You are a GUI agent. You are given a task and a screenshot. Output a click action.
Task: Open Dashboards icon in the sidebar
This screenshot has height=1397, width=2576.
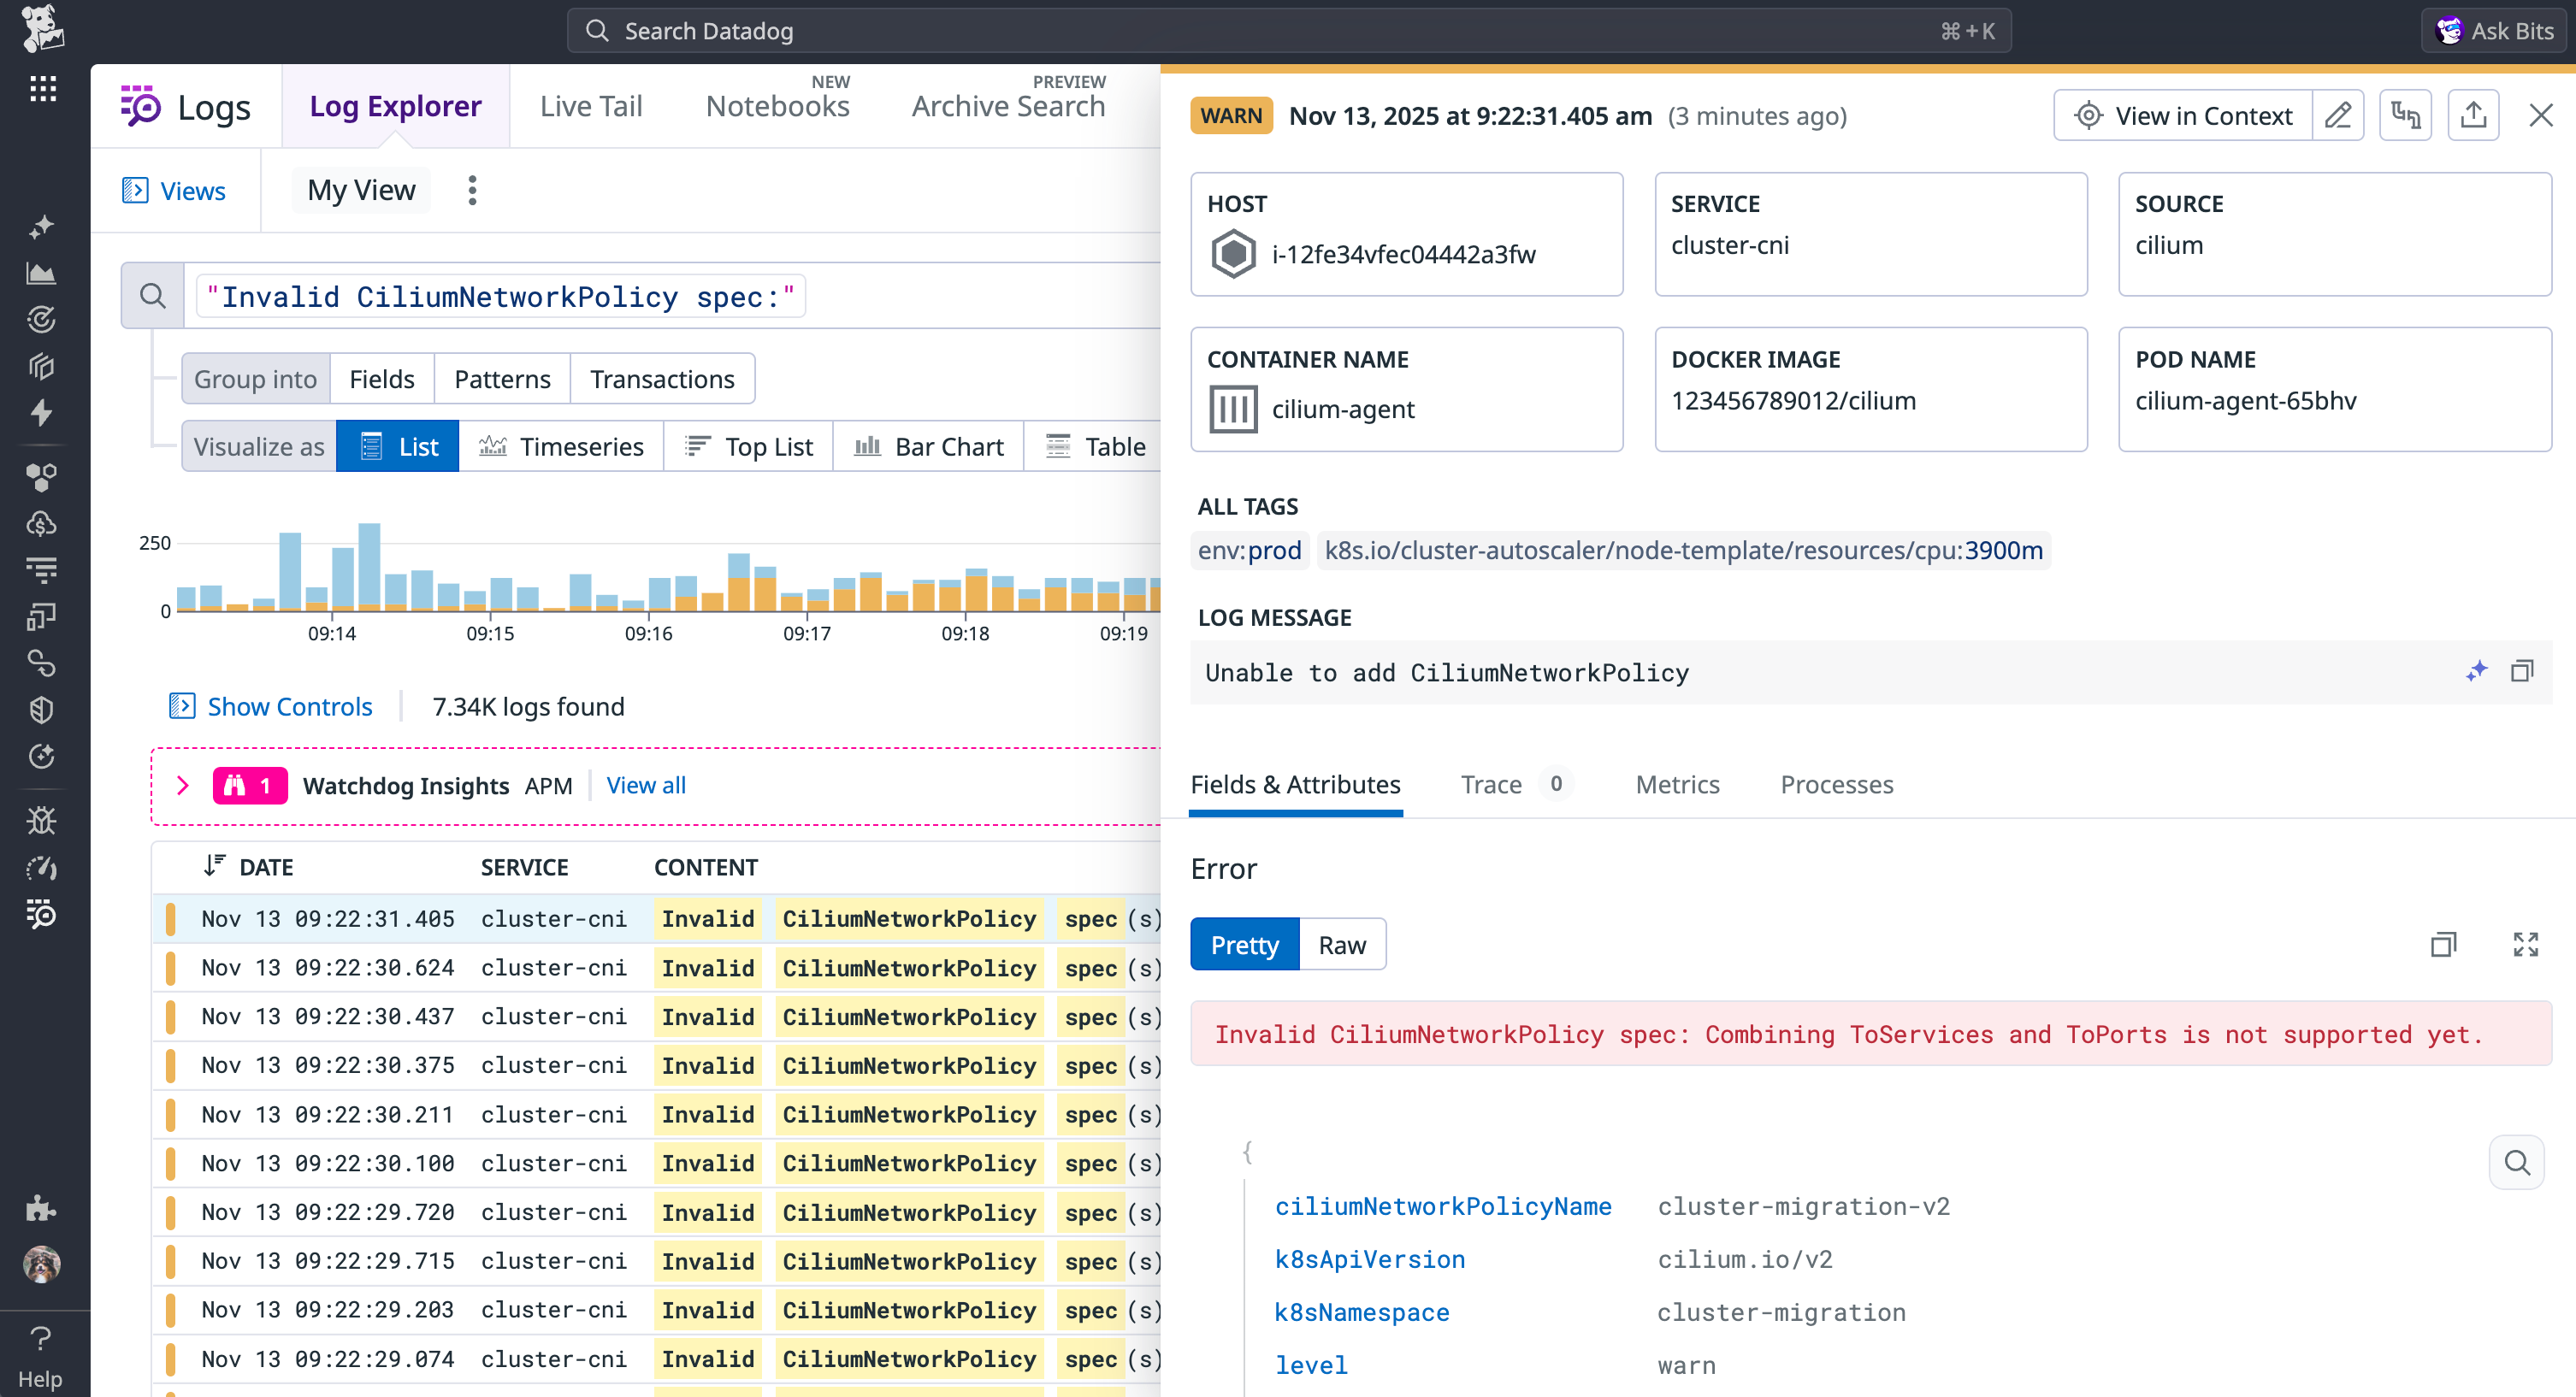tap(42, 273)
